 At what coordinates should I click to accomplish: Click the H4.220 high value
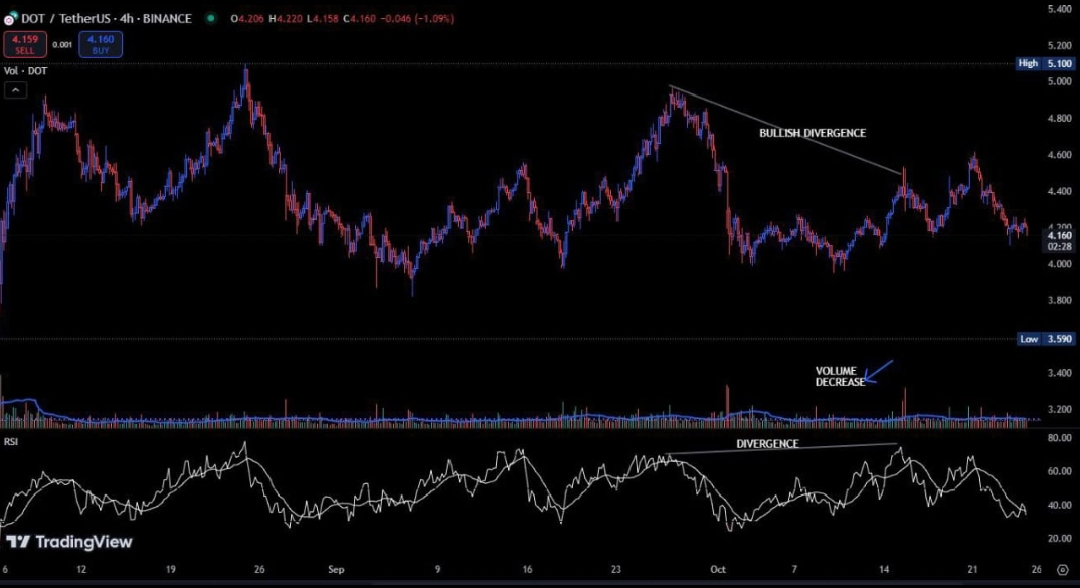(x=285, y=19)
